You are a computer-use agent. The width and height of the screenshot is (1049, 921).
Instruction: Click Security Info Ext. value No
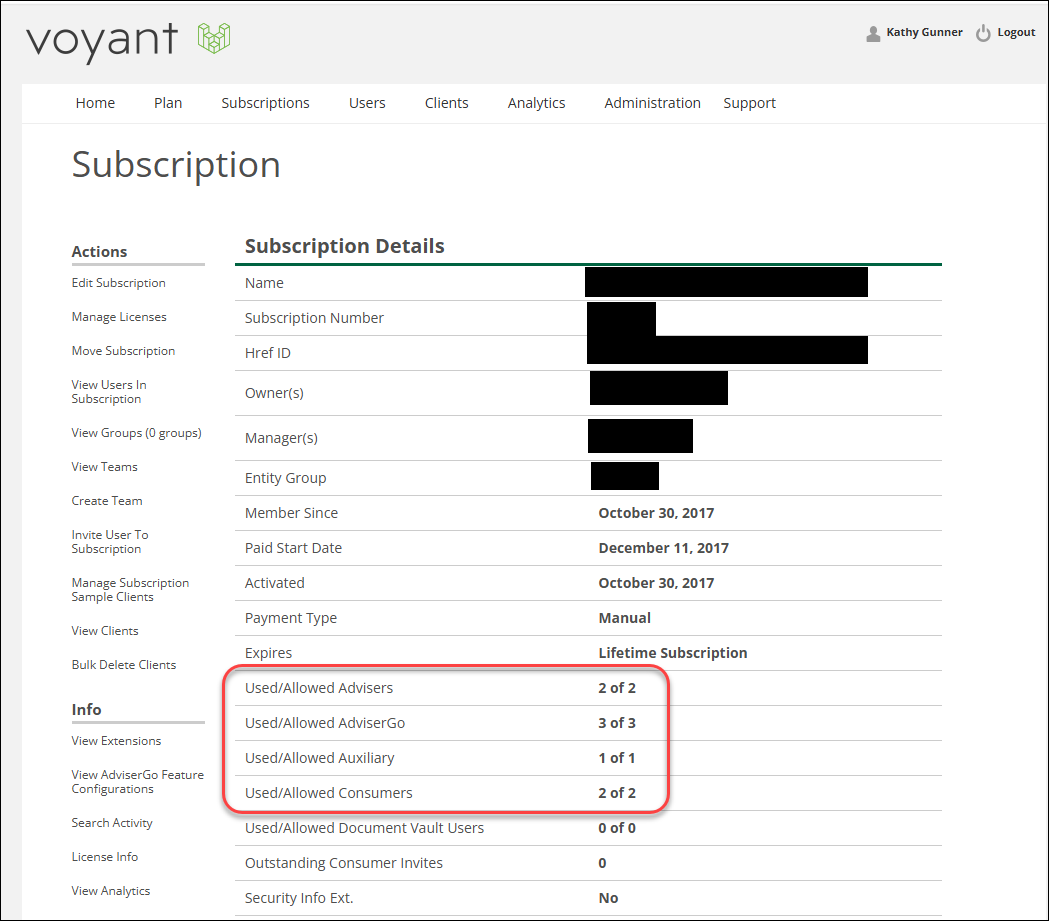608,898
